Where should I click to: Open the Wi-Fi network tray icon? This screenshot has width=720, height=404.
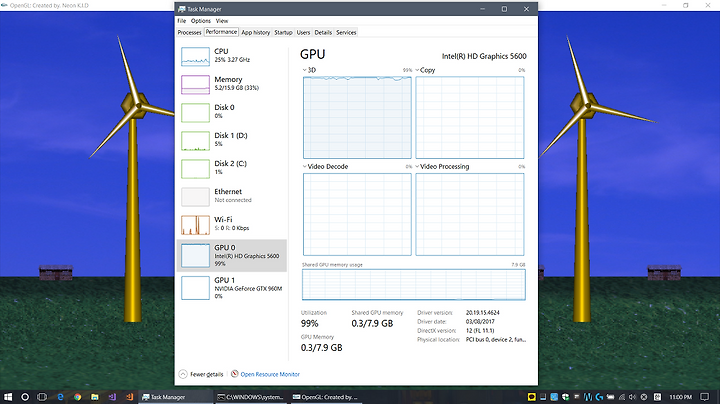point(622,397)
